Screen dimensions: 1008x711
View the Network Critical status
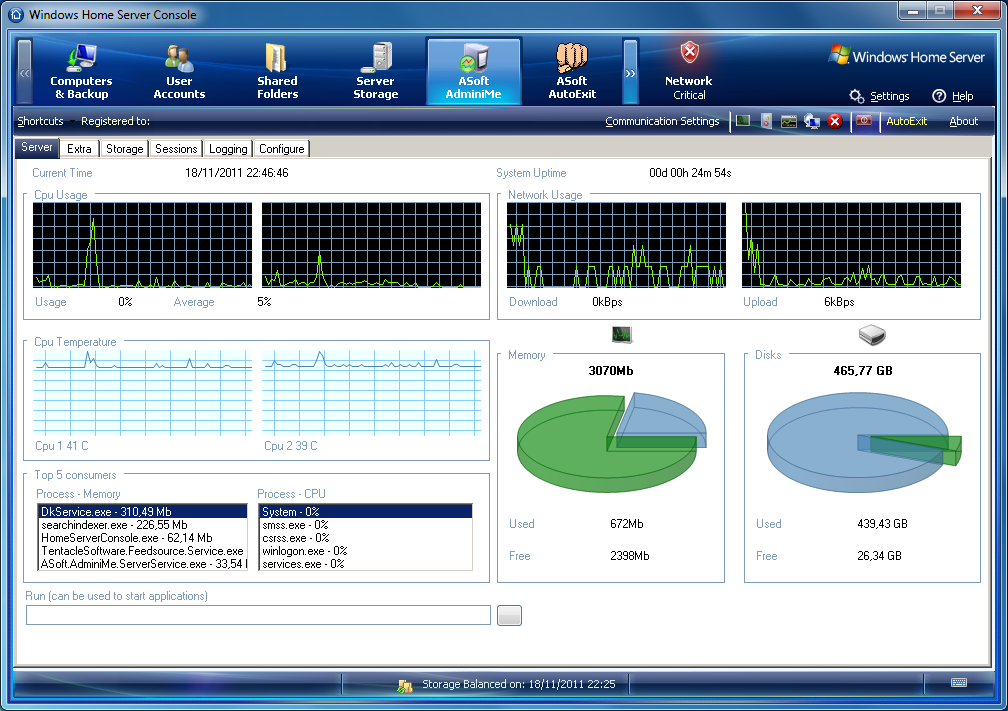[x=688, y=71]
